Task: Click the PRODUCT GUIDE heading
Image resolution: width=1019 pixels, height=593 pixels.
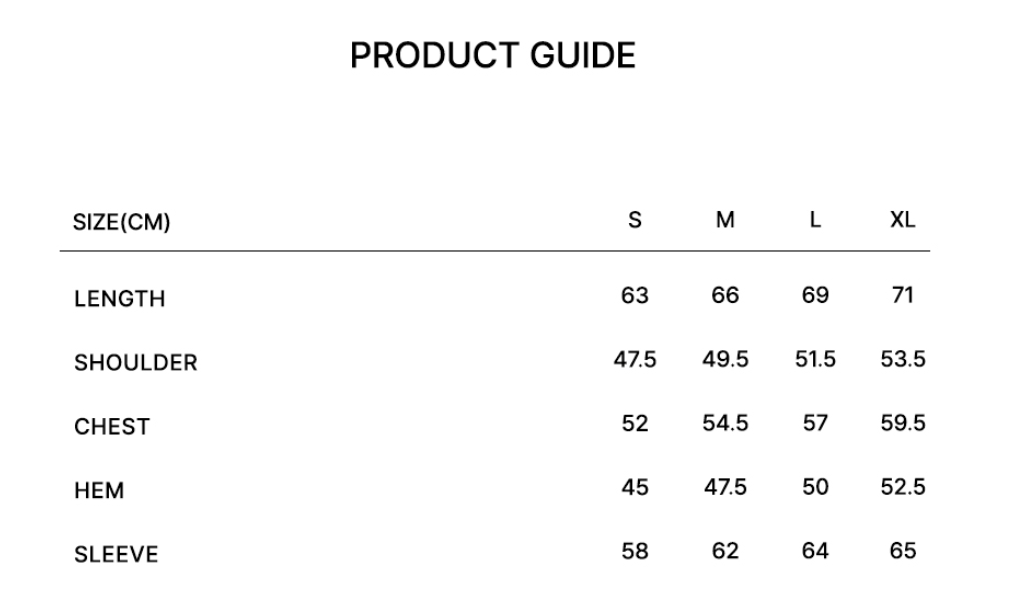Action: pos(493,56)
